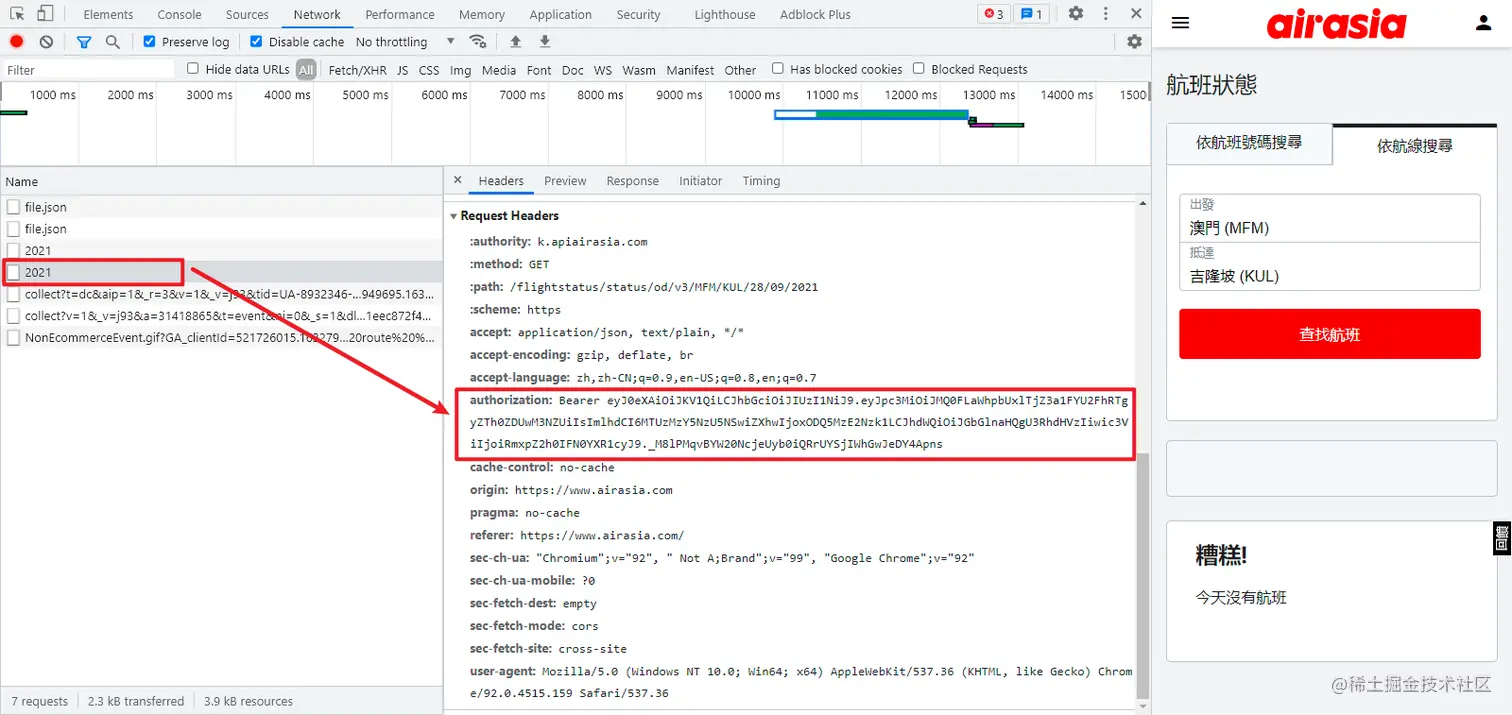The width and height of the screenshot is (1512, 715).
Task: Filter by Doc requests
Action: [572, 70]
